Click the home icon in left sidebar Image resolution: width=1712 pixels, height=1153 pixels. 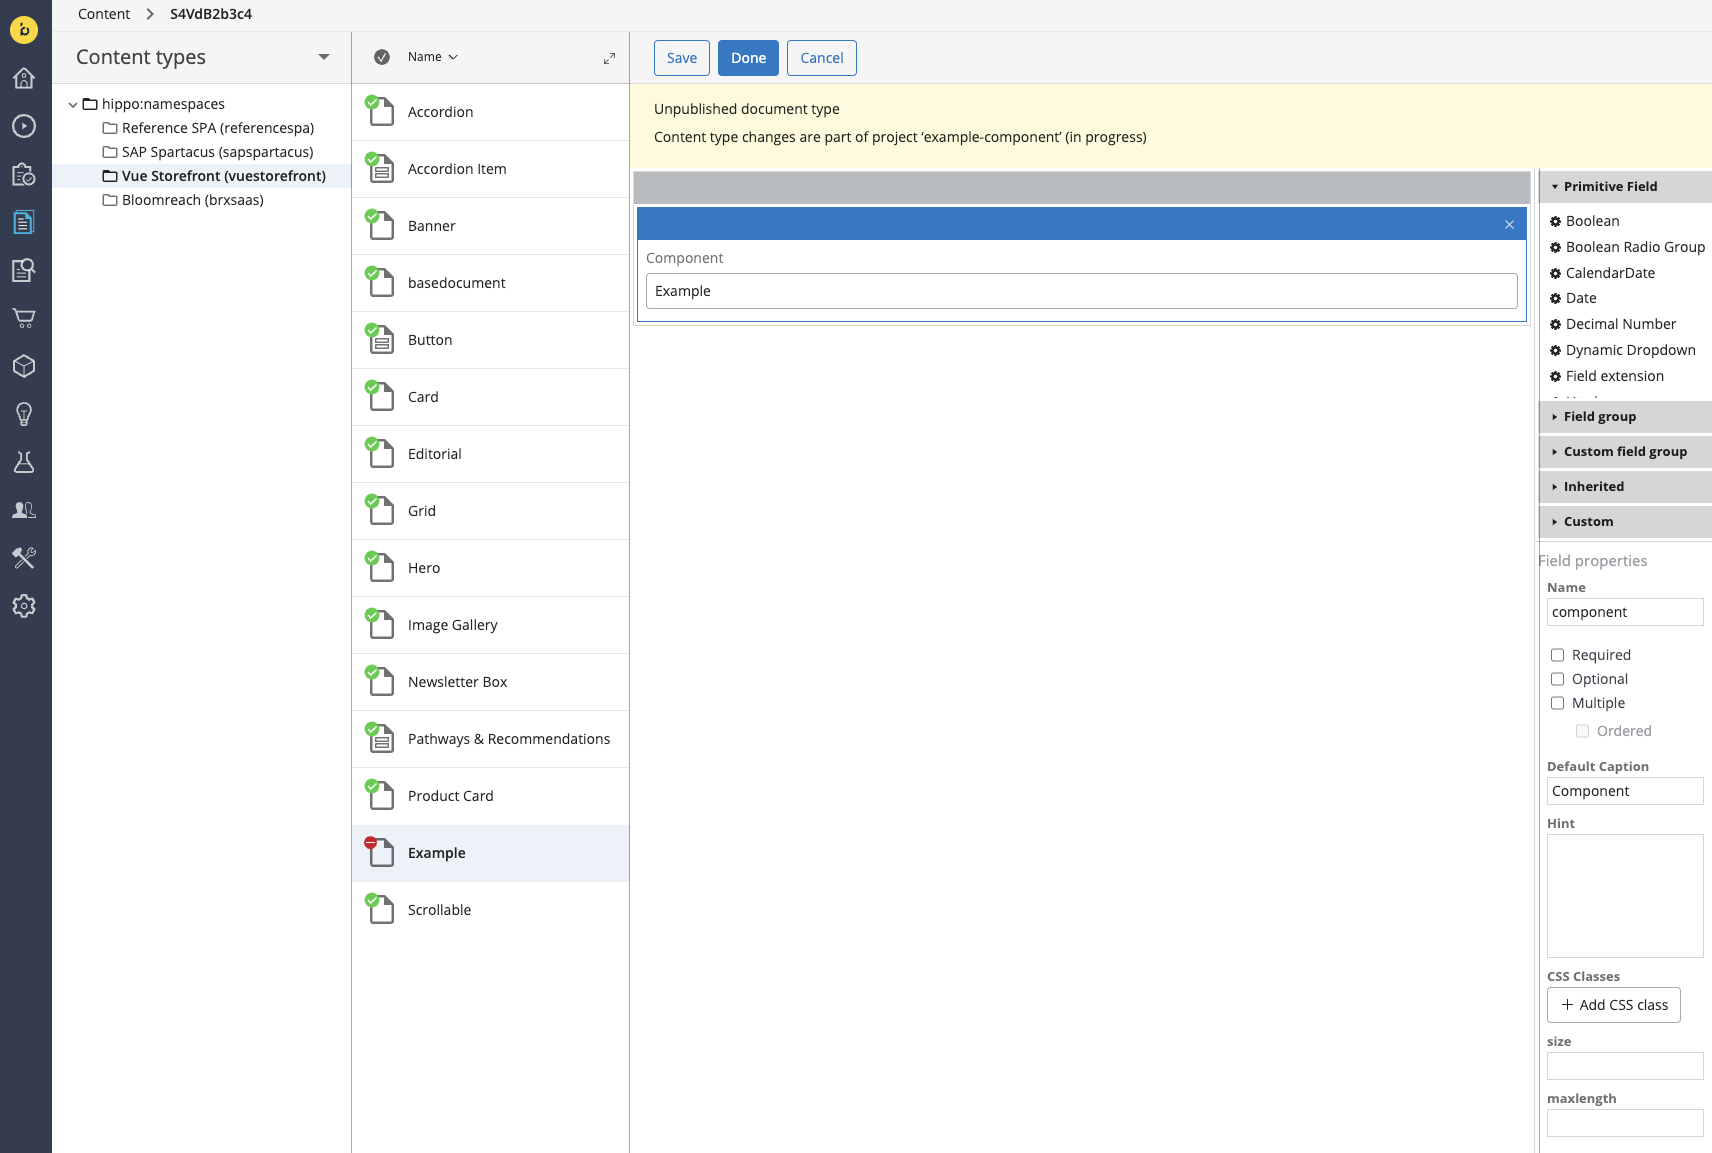(24, 78)
